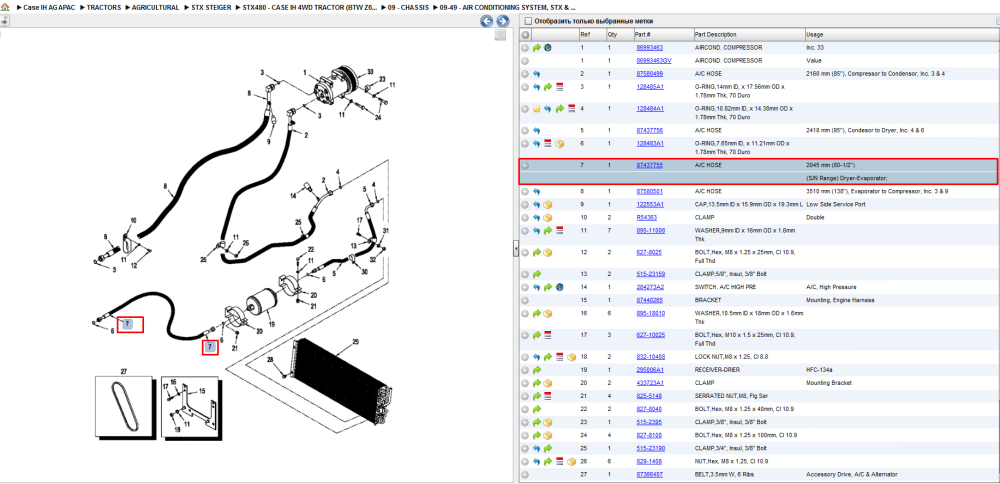The width and height of the screenshot is (1000, 484).
Task: Click blue back arrow on part 87437756 row
Action: [537, 131]
